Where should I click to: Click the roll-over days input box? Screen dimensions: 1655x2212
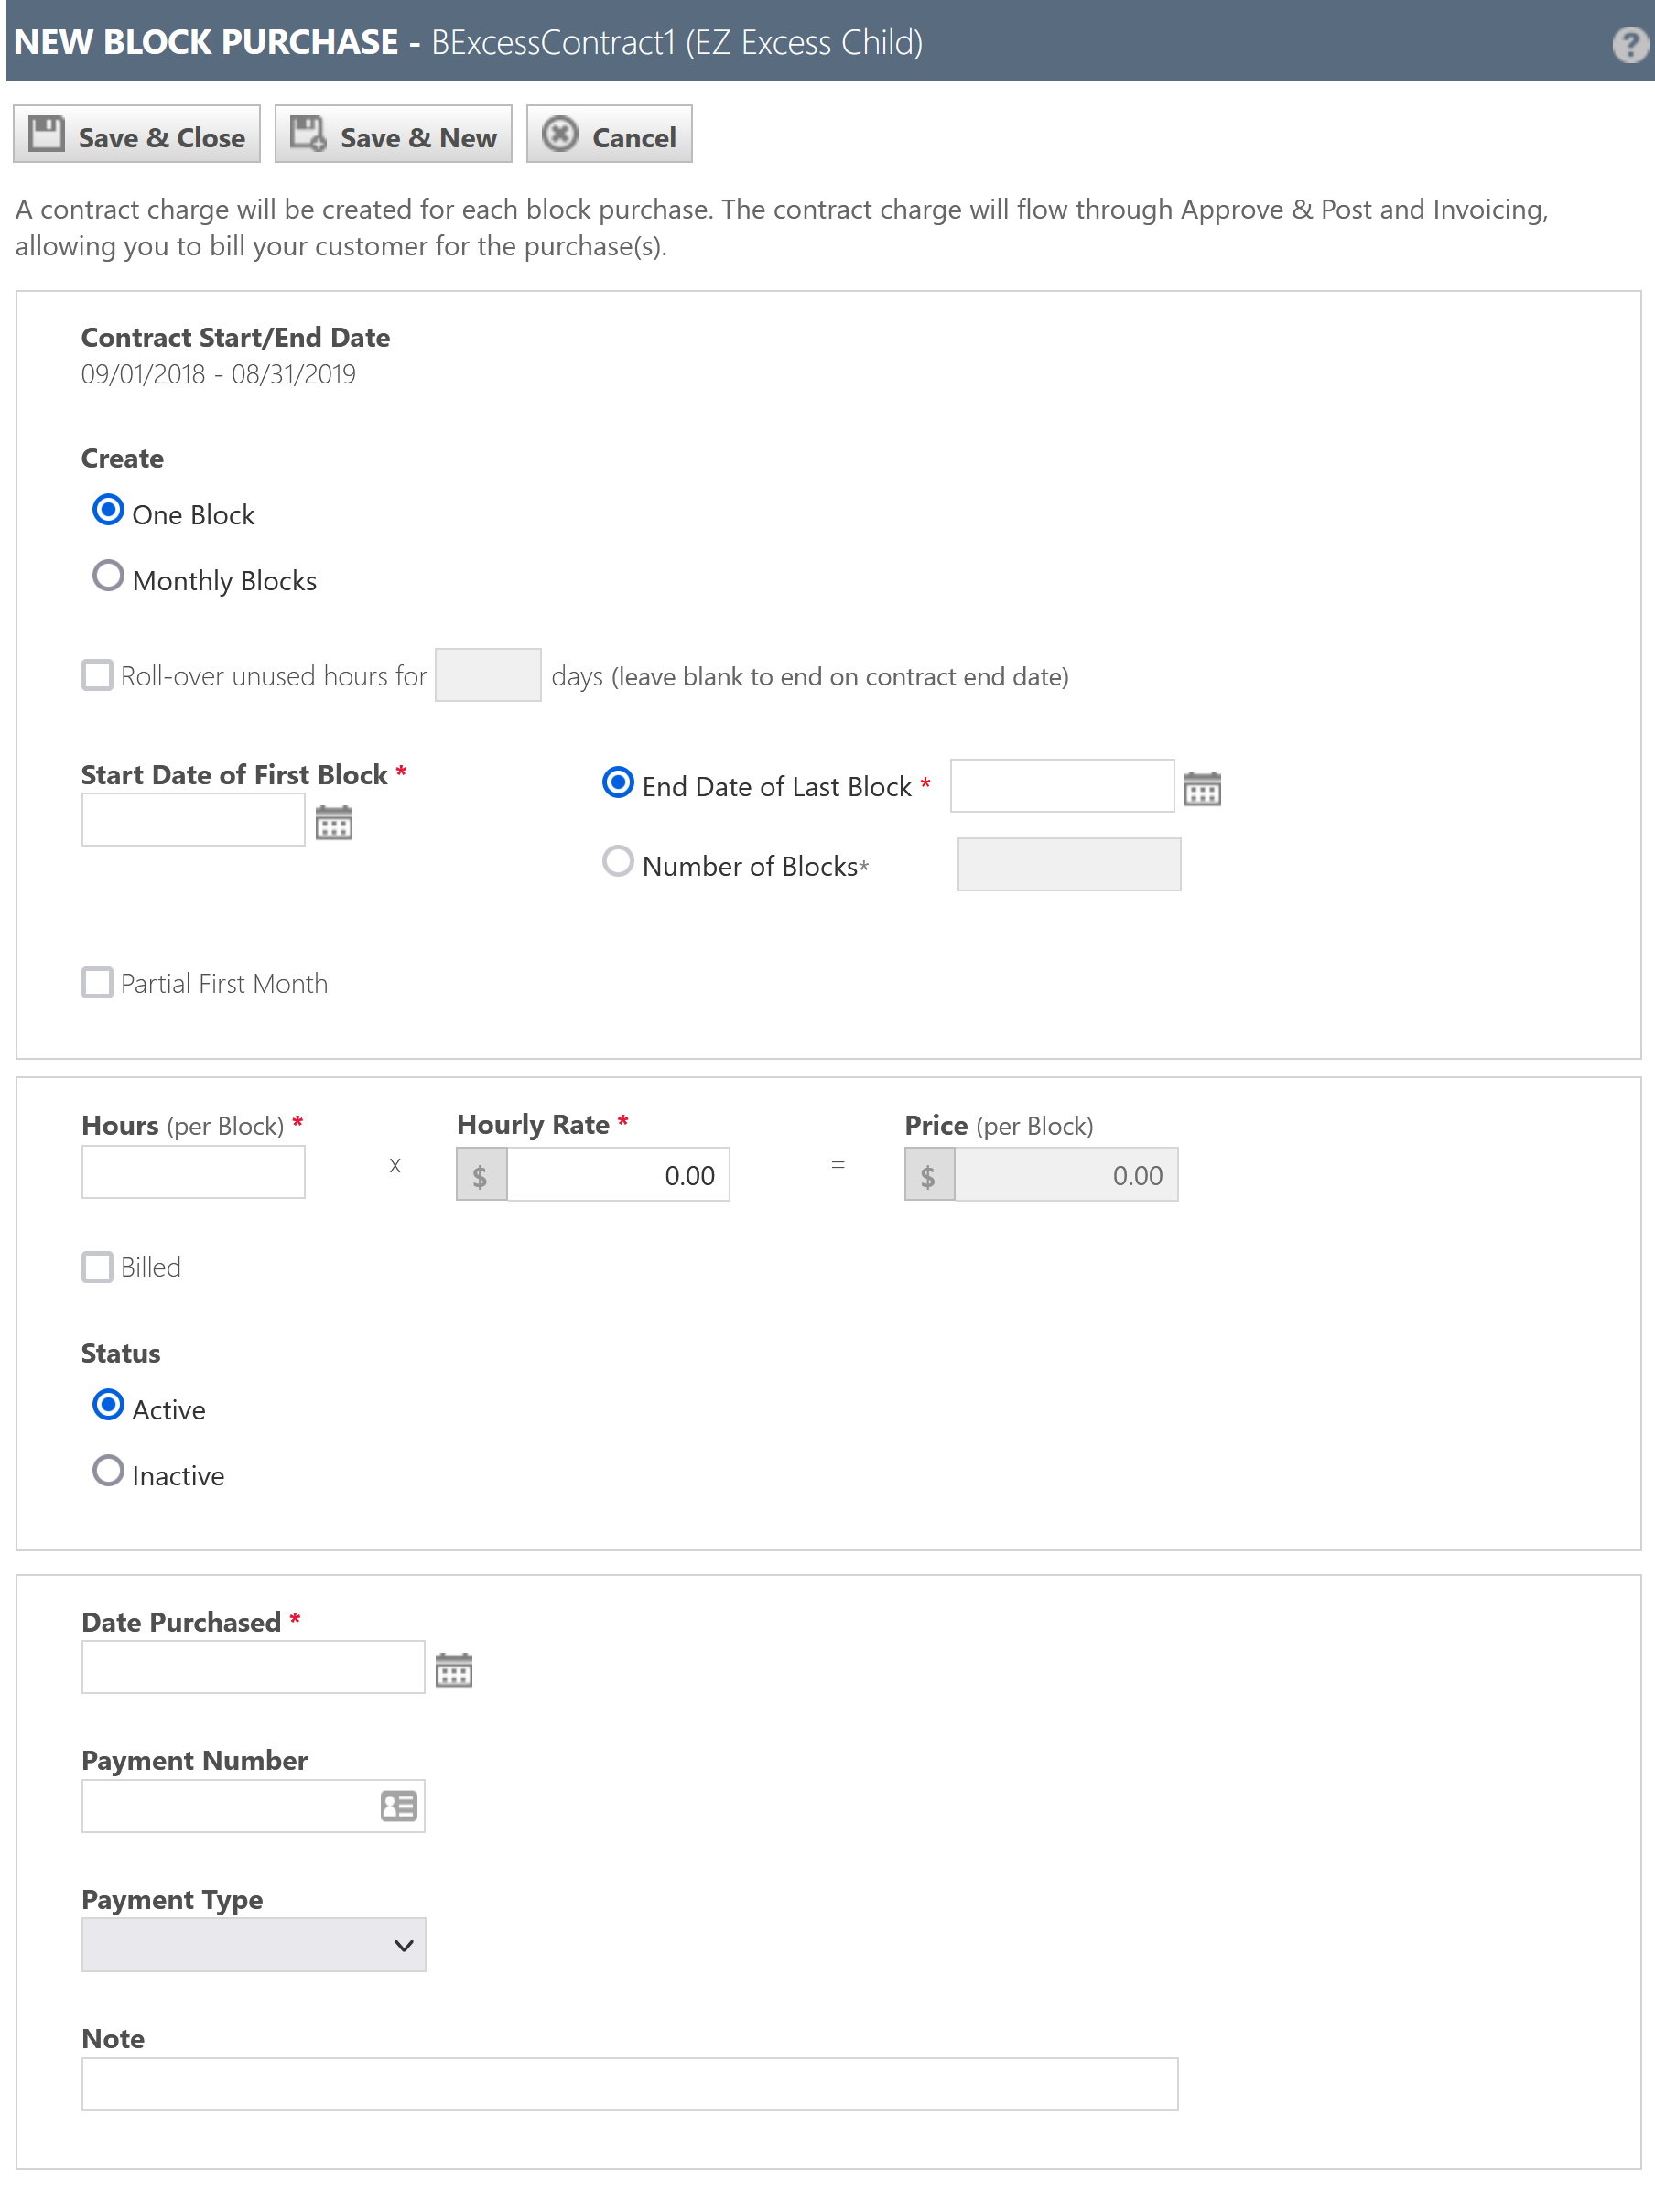click(488, 675)
